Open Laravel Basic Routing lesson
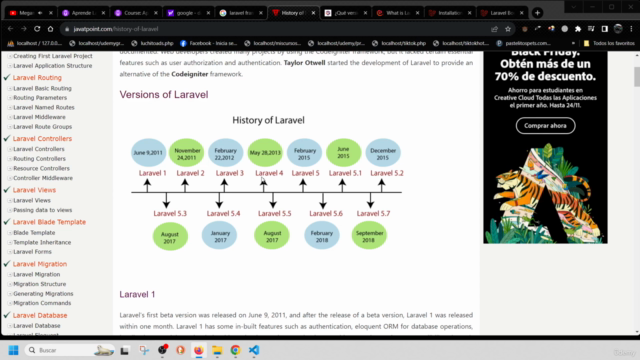 42,88
